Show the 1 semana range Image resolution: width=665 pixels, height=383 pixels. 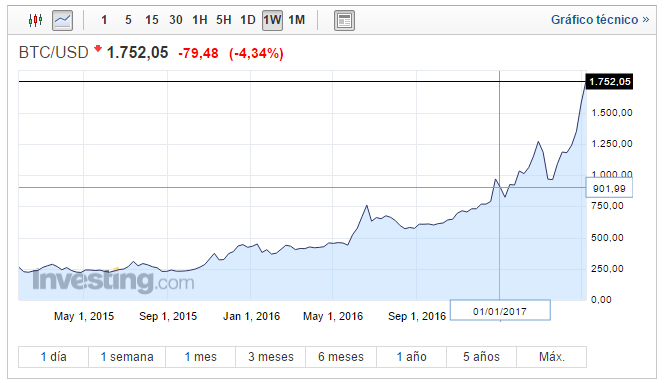coord(127,357)
